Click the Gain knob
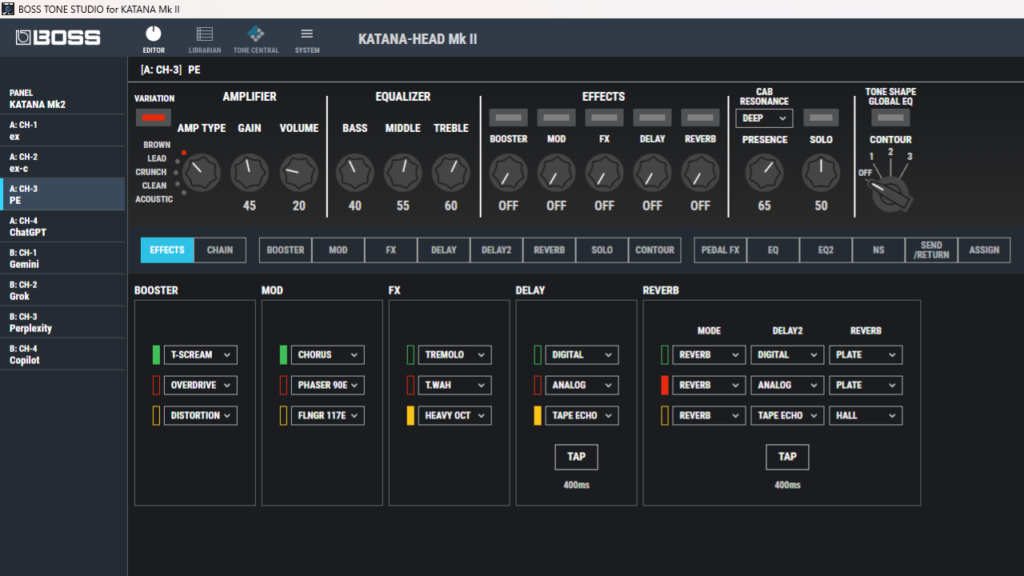The height and width of the screenshot is (576, 1024). pos(249,172)
